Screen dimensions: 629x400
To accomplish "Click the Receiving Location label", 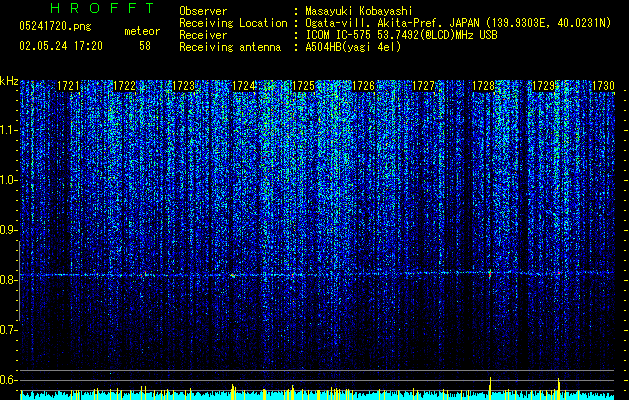I will tap(233, 23).
